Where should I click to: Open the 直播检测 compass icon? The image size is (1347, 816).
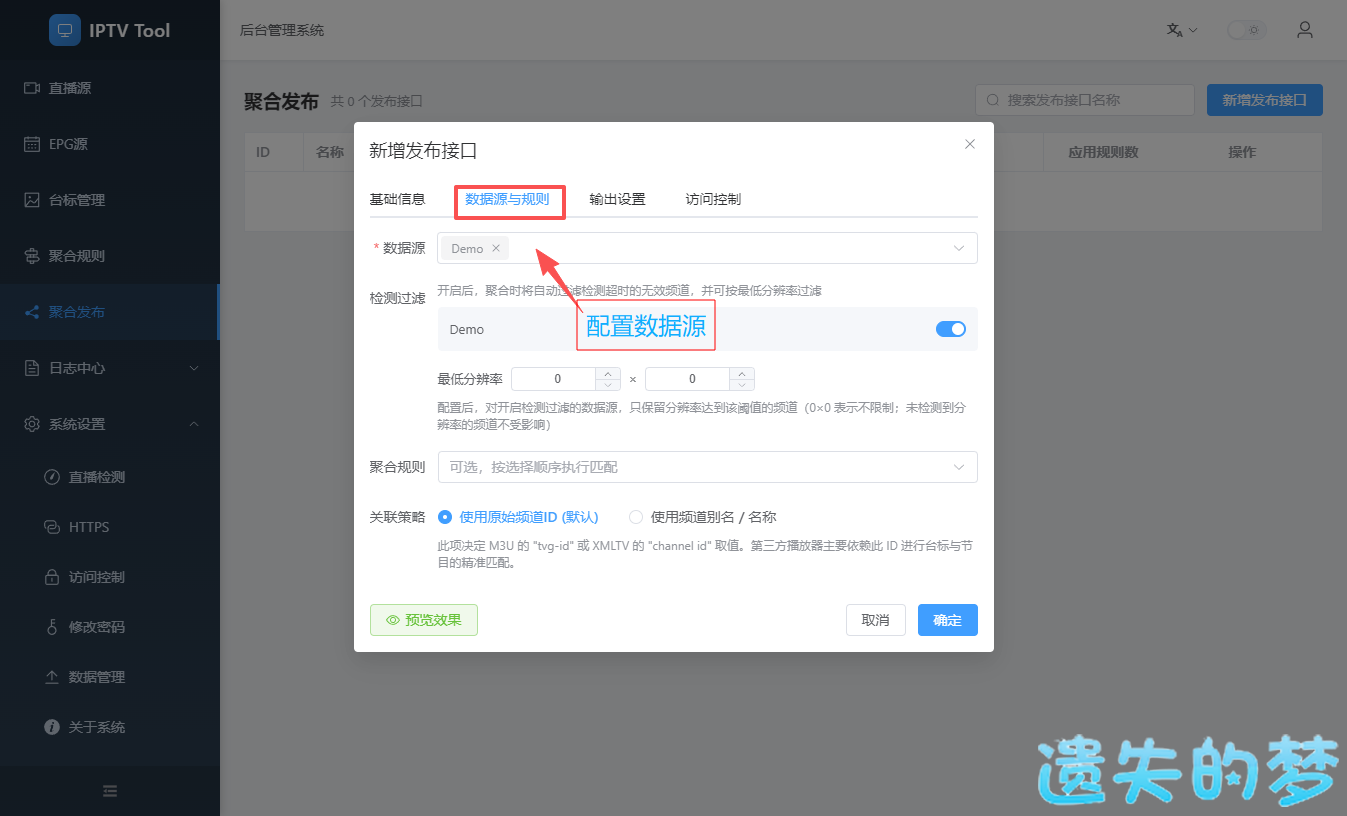[52, 477]
